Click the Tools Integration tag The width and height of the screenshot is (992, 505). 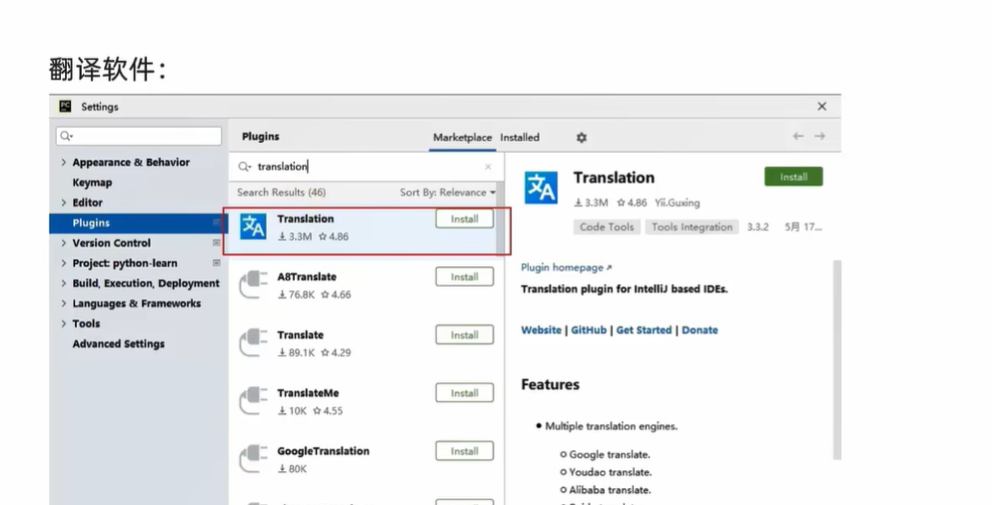click(692, 227)
